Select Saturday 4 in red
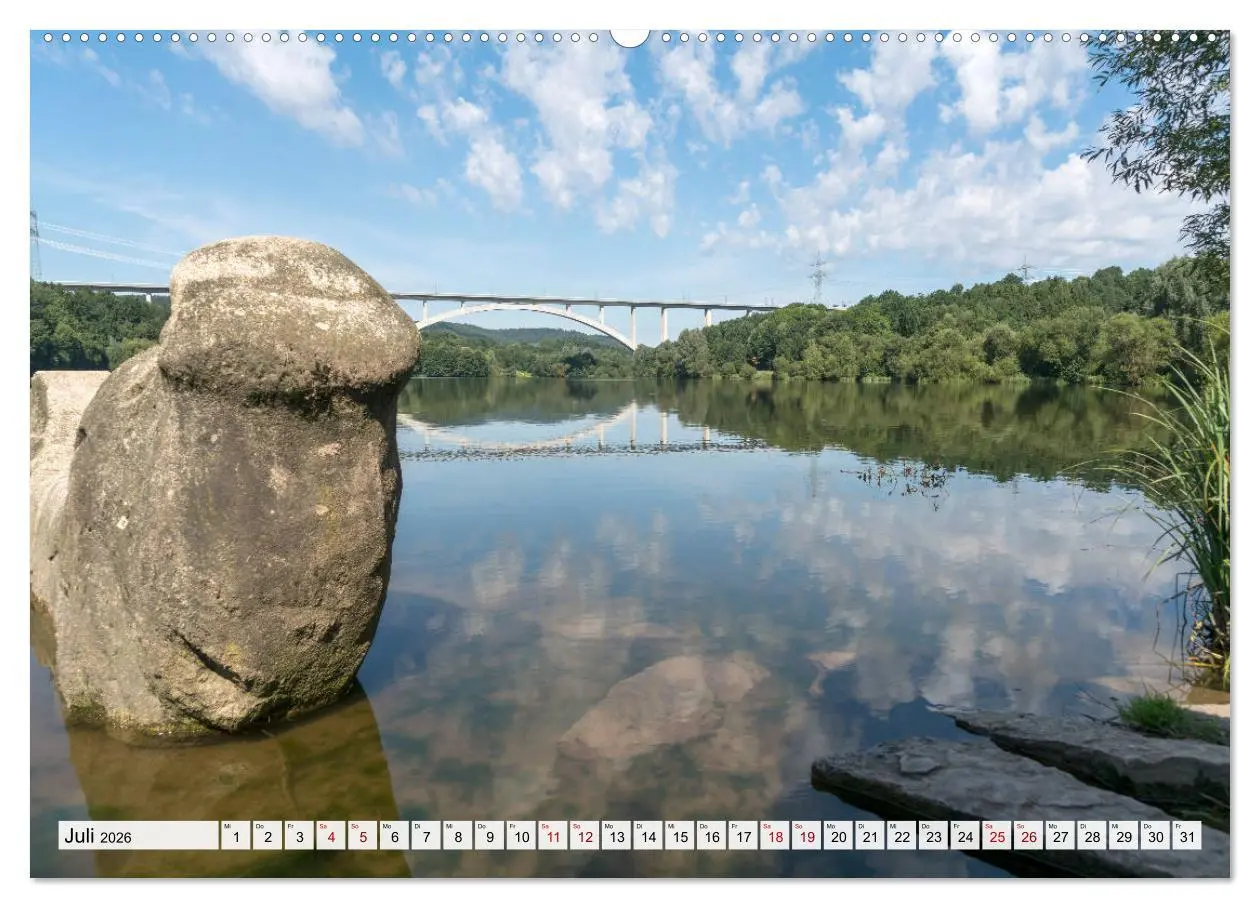 click(x=330, y=836)
